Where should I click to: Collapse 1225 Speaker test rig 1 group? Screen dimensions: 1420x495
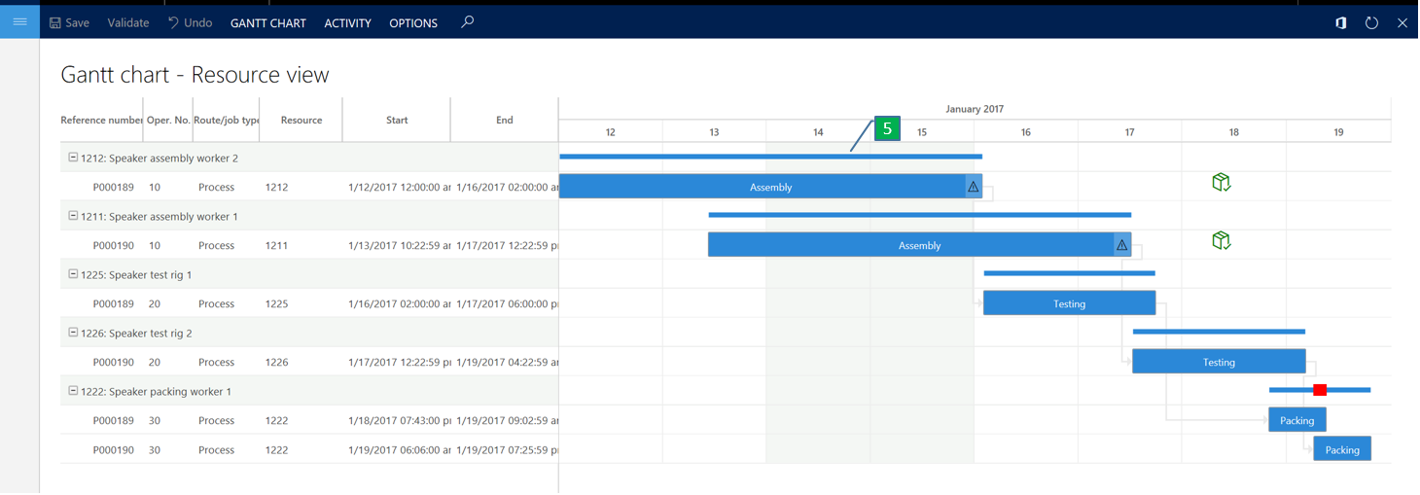73,275
